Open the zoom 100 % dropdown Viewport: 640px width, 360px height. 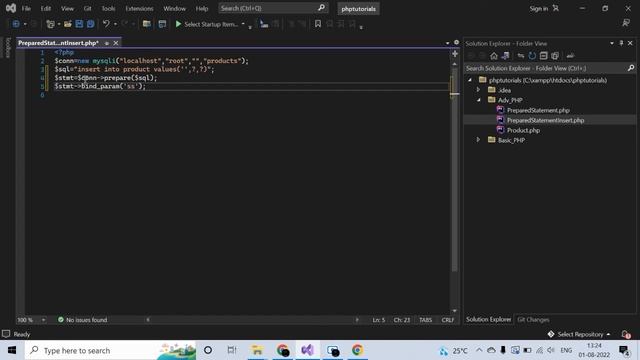[44, 320]
